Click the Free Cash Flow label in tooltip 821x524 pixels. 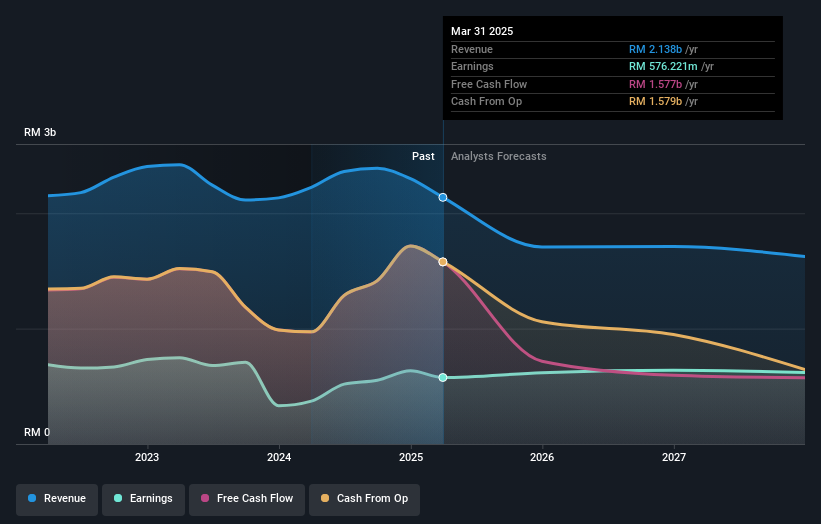point(489,84)
